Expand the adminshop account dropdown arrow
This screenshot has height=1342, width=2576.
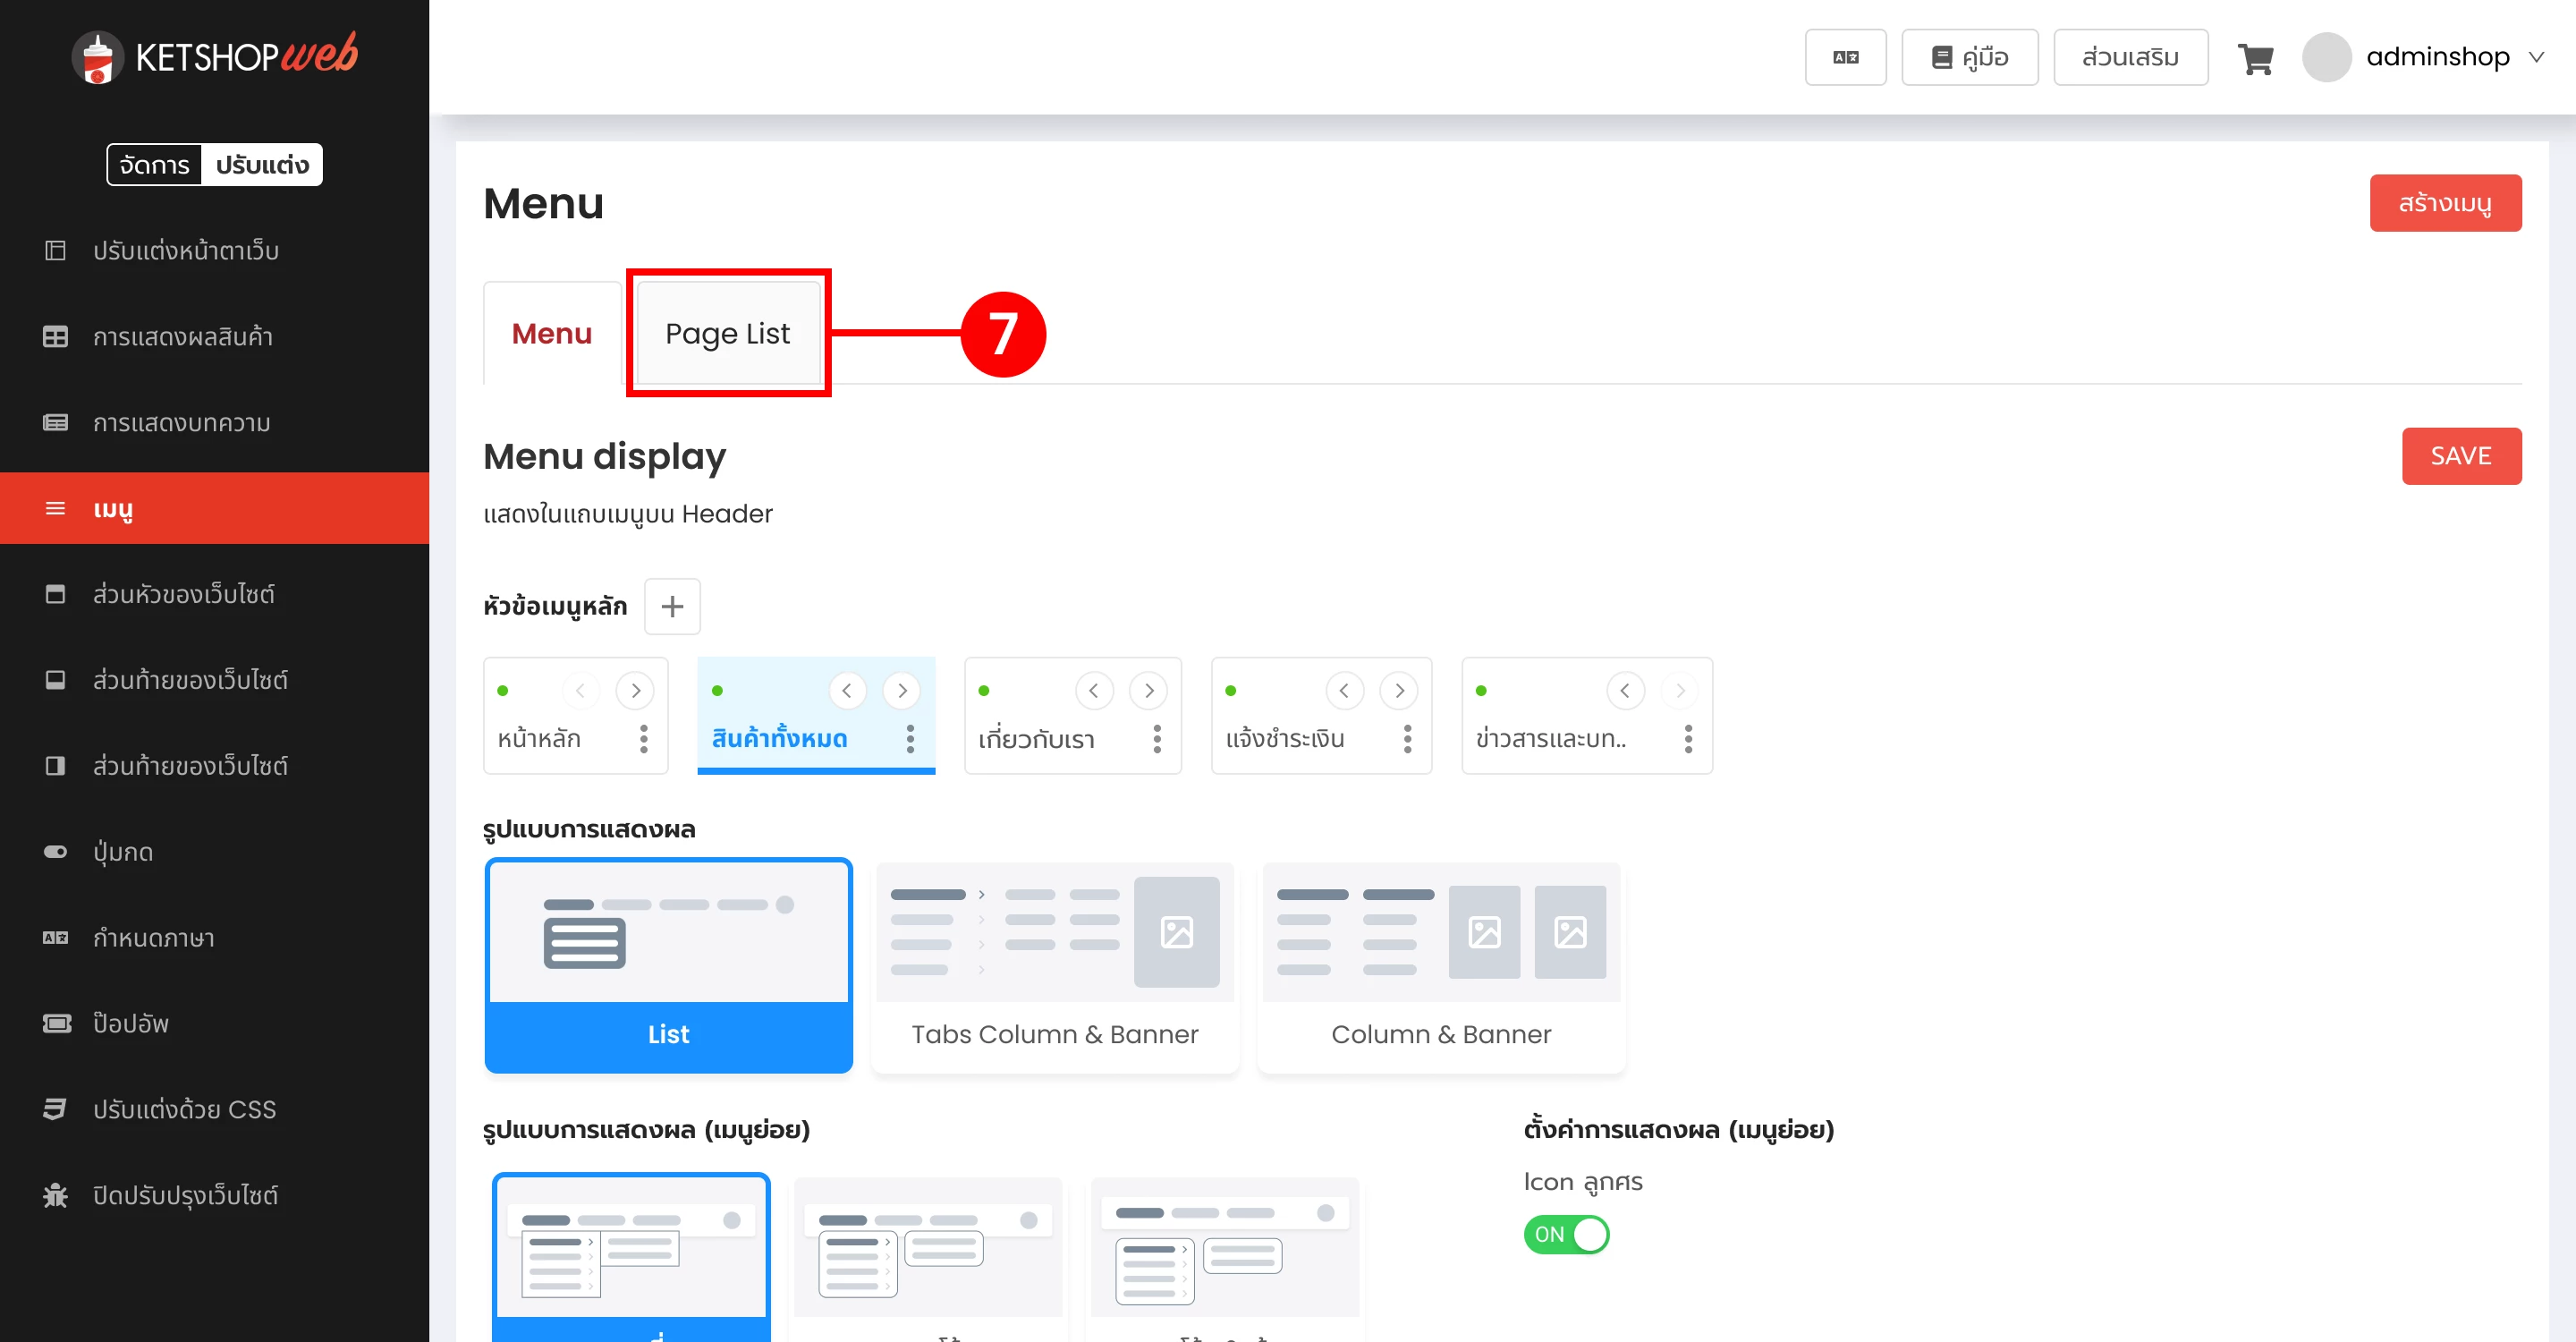(x=2536, y=57)
